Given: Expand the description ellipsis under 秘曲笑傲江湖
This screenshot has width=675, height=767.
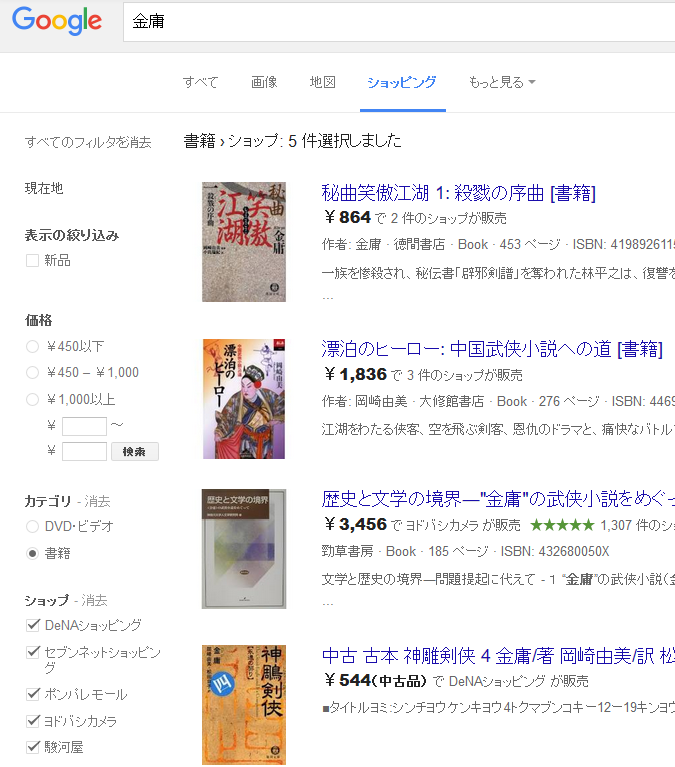Looking at the screenshot, I should [327, 296].
